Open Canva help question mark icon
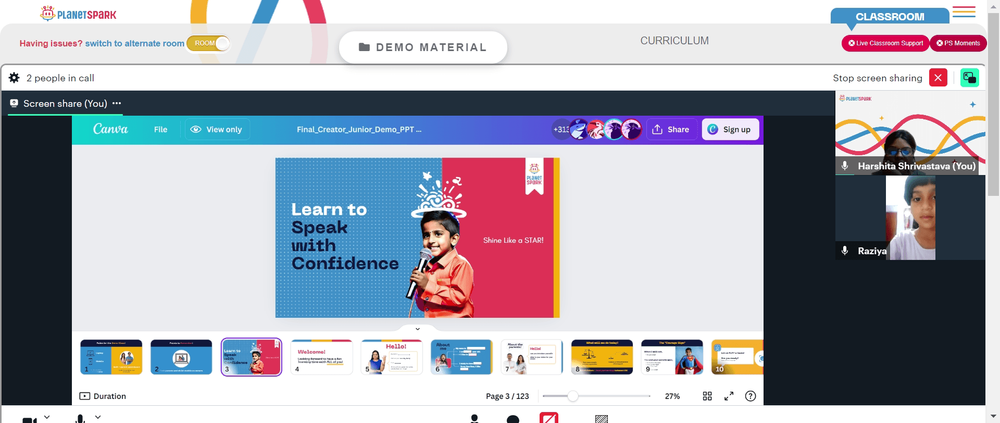The width and height of the screenshot is (1000, 423). (x=751, y=396)
